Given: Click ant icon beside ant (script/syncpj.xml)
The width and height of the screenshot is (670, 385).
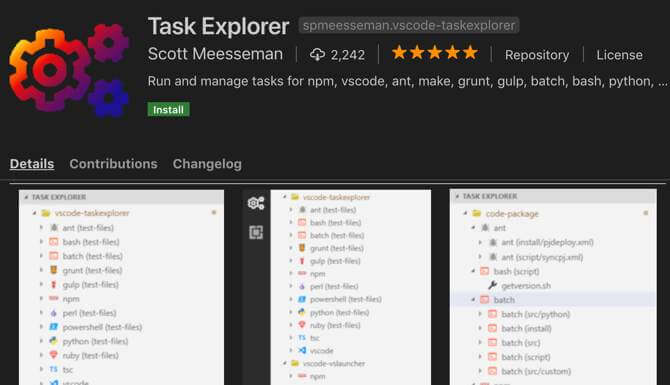Looking at the screenshot, I should [493, 257].
